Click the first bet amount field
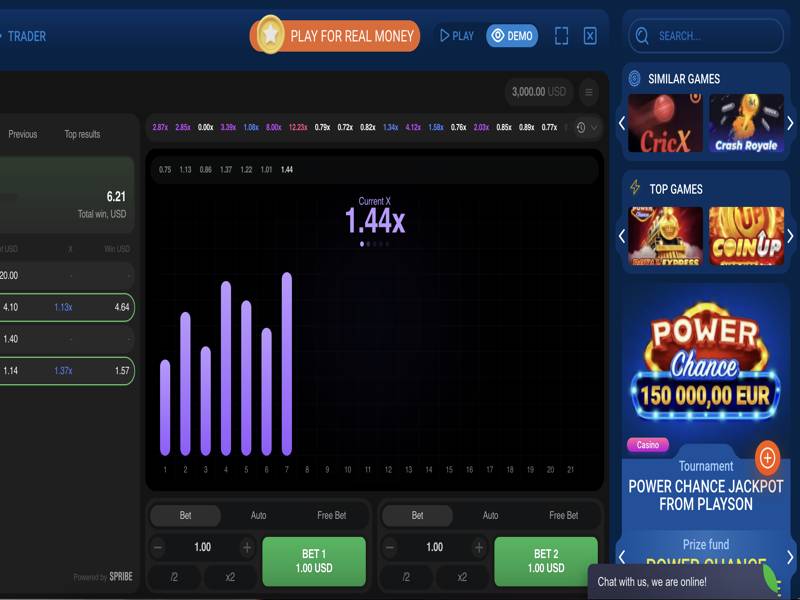This screenshot has height=600, width=800. click(x=203, y=547)
